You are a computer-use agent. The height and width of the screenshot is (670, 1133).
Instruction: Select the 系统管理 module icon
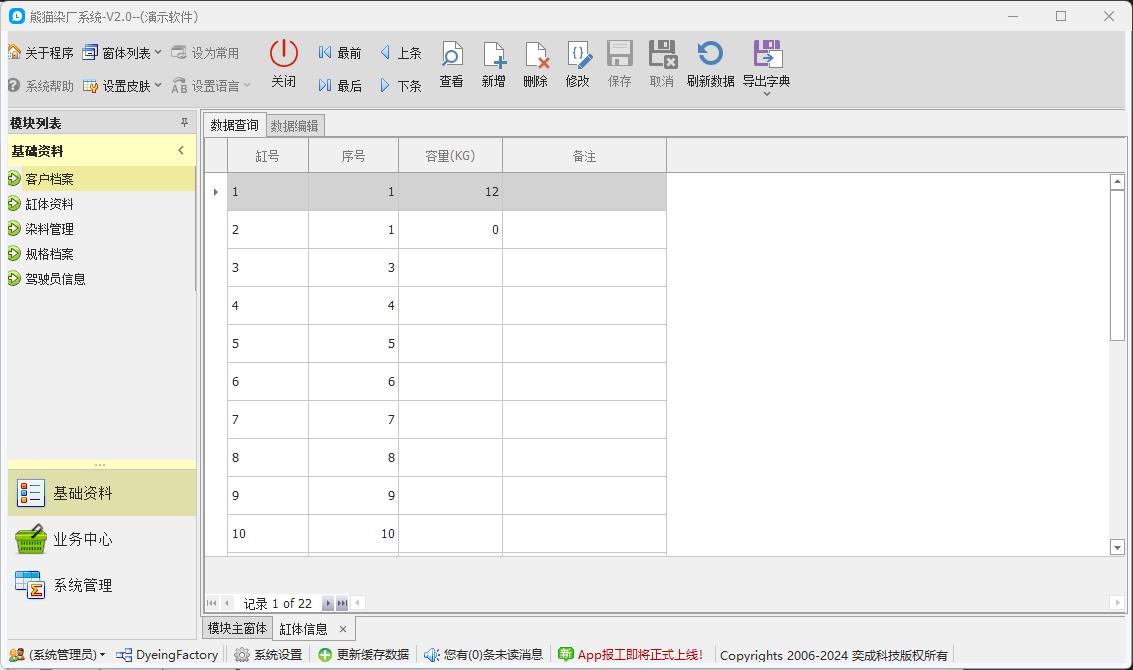[x=30, y=584]
